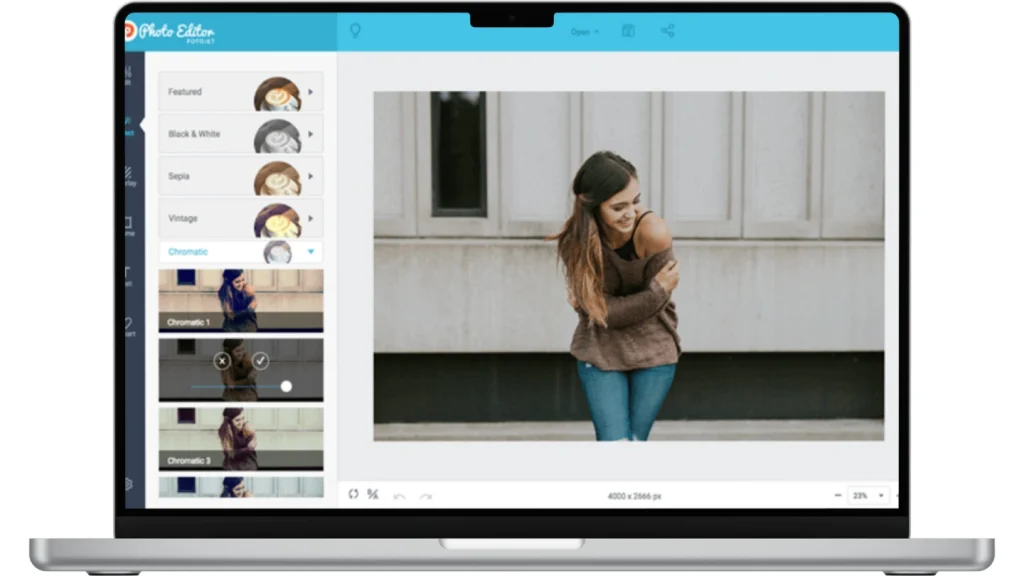Click the Share icon in top bar
The image size is (1024, 576).
(x=667, y=31)
